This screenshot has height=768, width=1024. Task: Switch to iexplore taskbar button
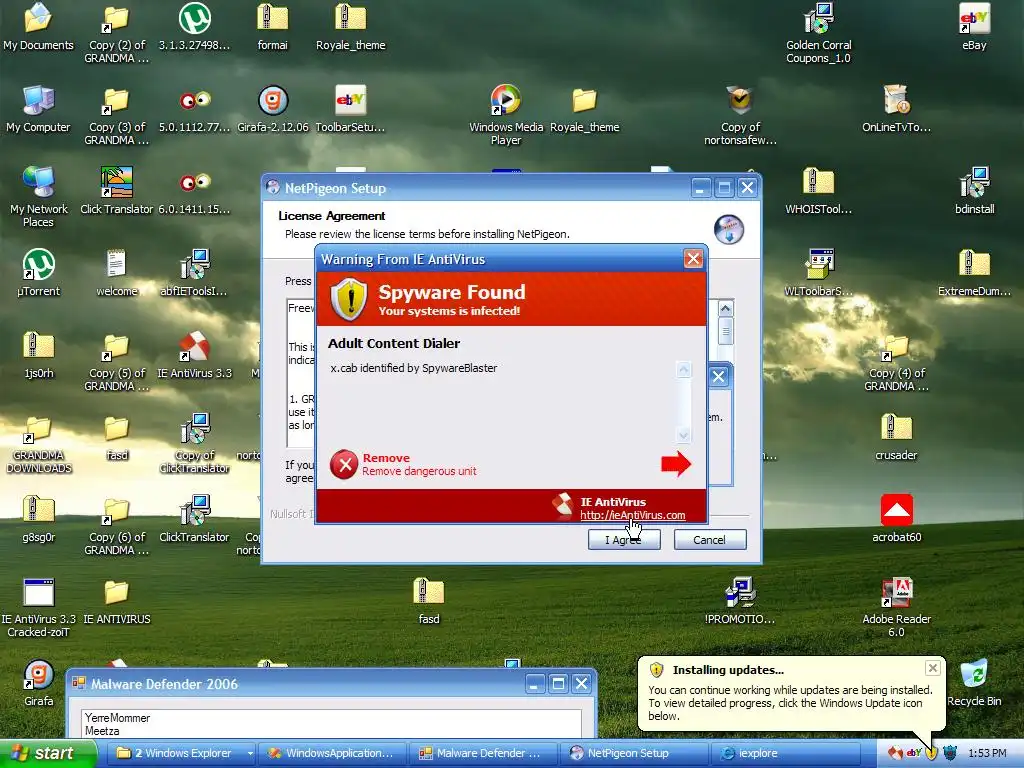tap(784, 753)
